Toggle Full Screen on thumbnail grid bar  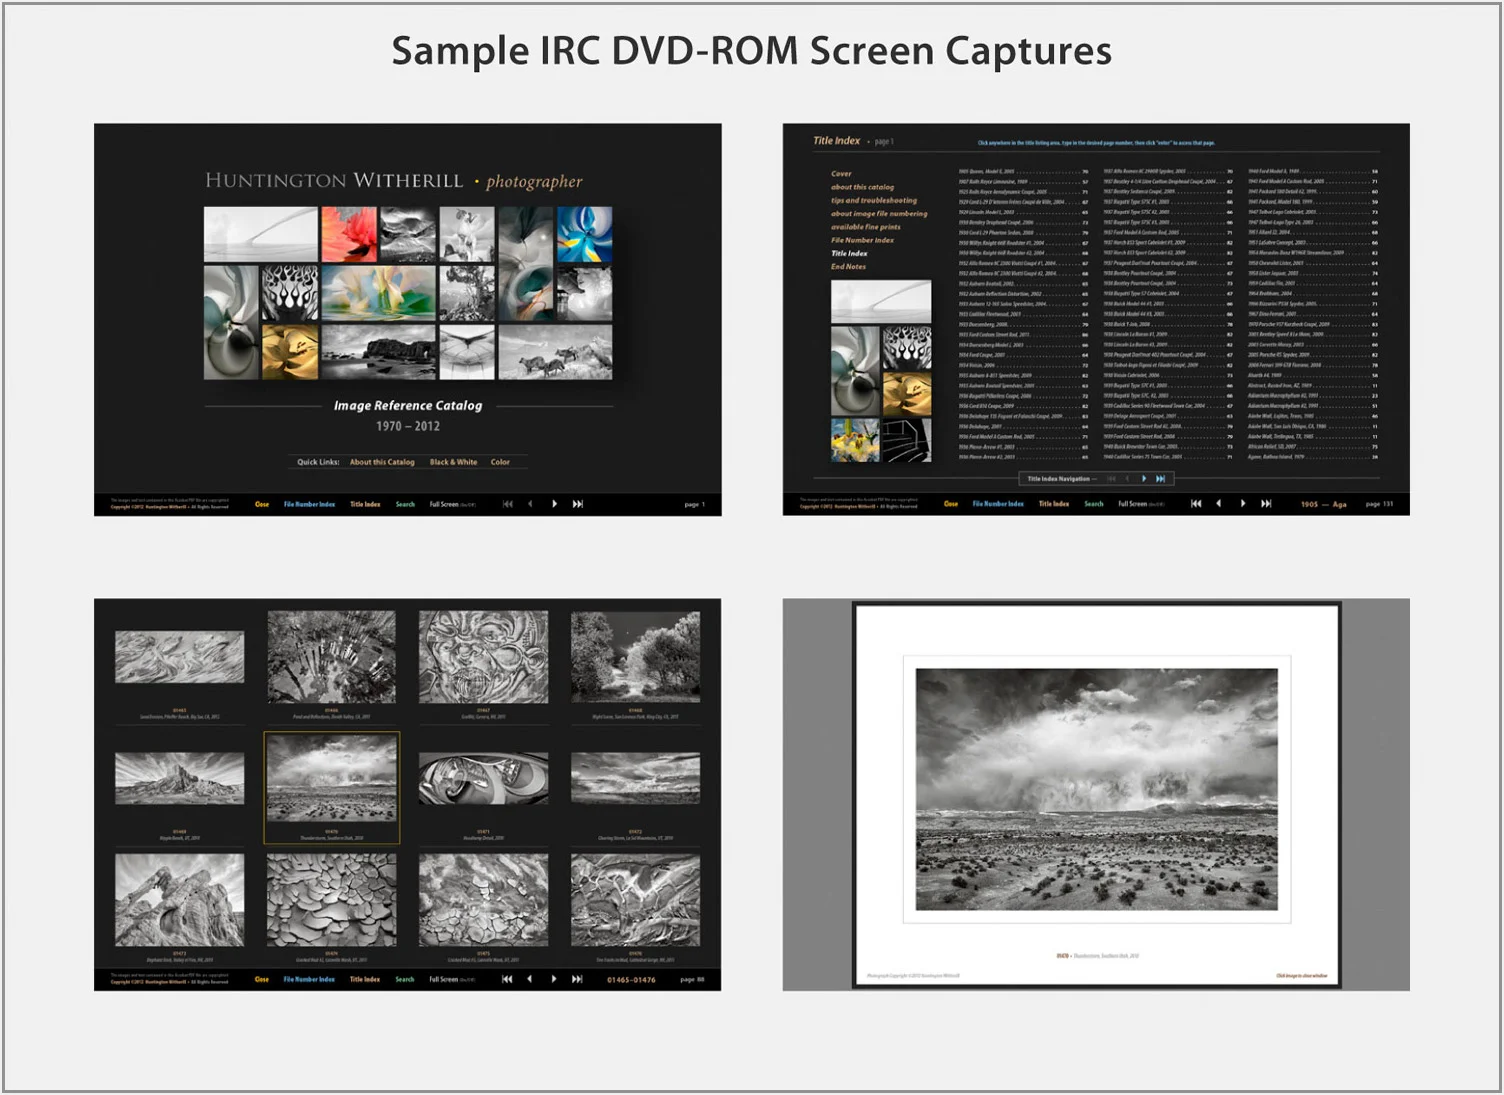(x=452, y=979)
